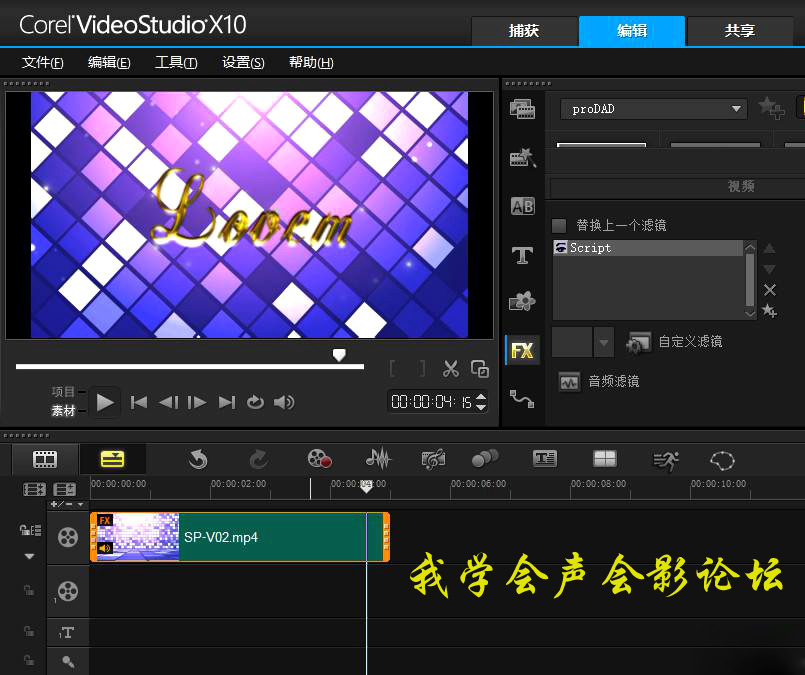Open the Title library T icon
Screen dimensions: 805x675
click(522, 255)
